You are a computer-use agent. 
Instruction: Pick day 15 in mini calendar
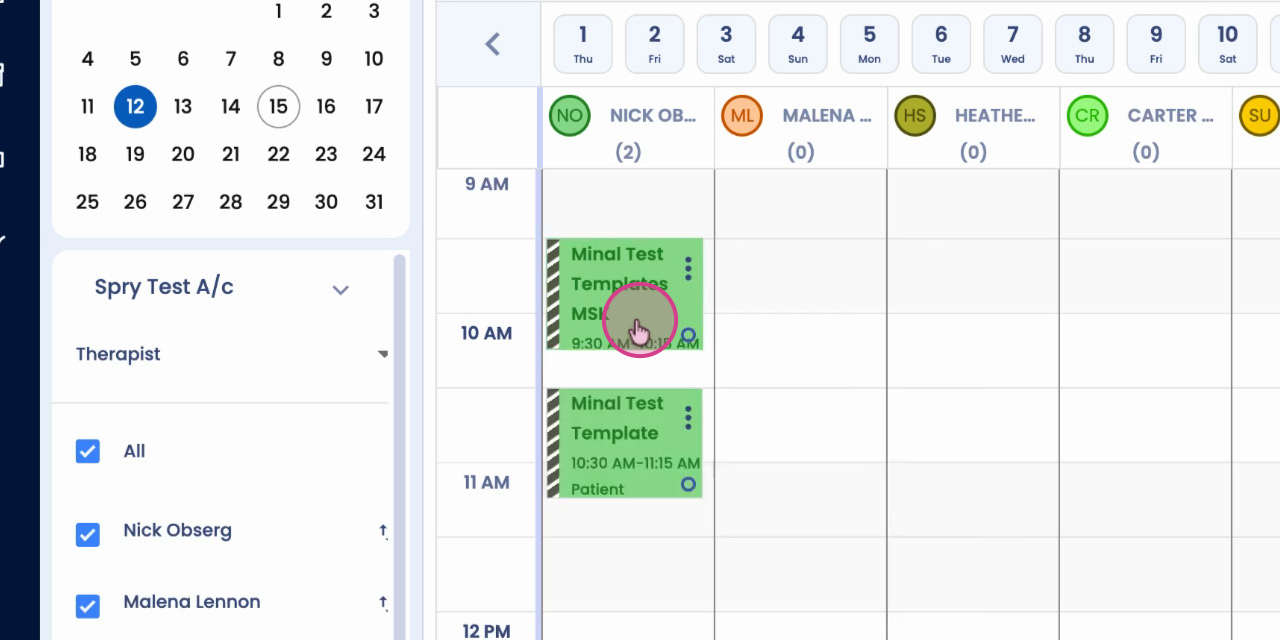tap(278, 106)
